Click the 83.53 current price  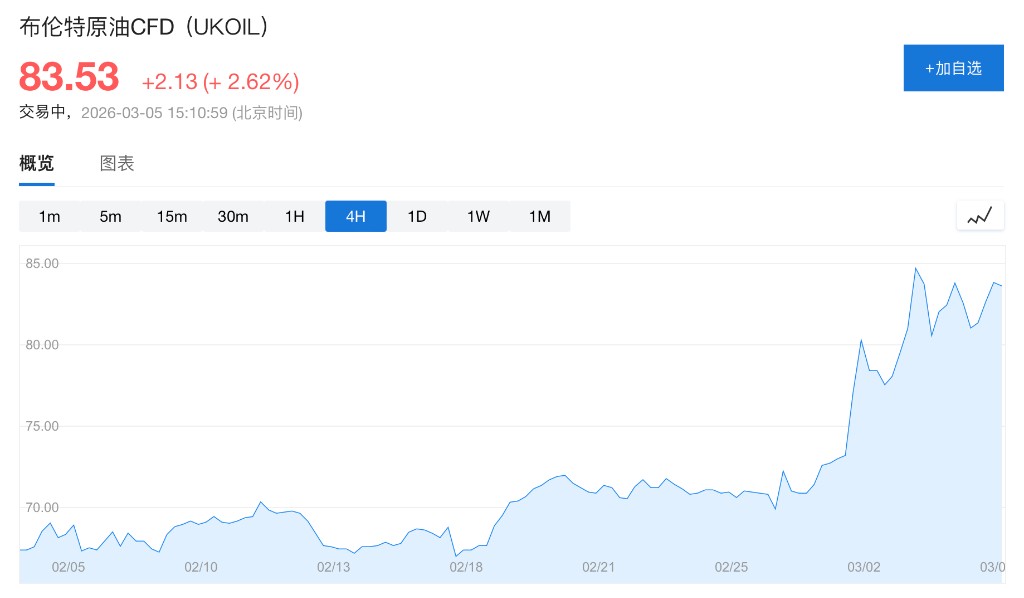[69, 77]
